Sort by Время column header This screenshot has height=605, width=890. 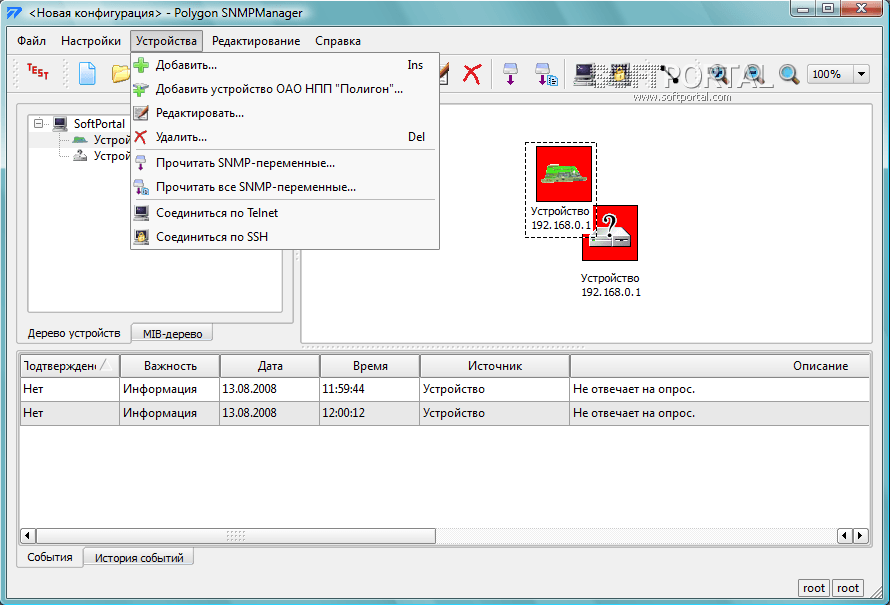(370, 366)
